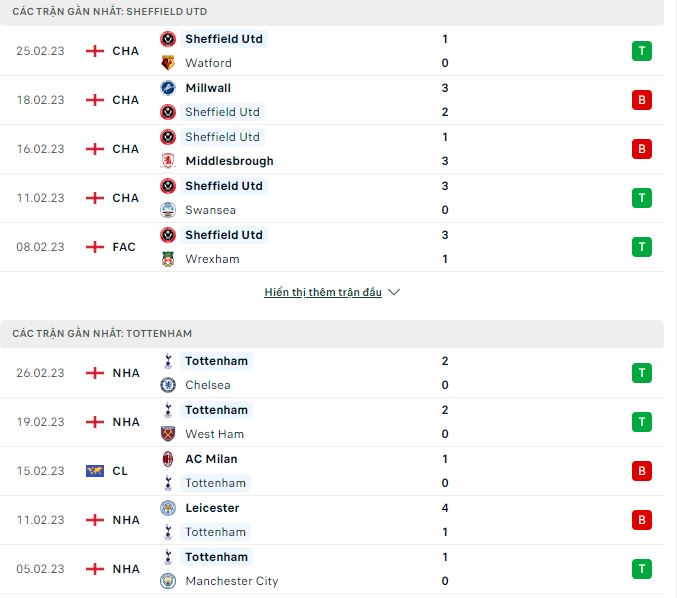
Task: Click the Millwall club crest icon
Action: coord(168,88)
